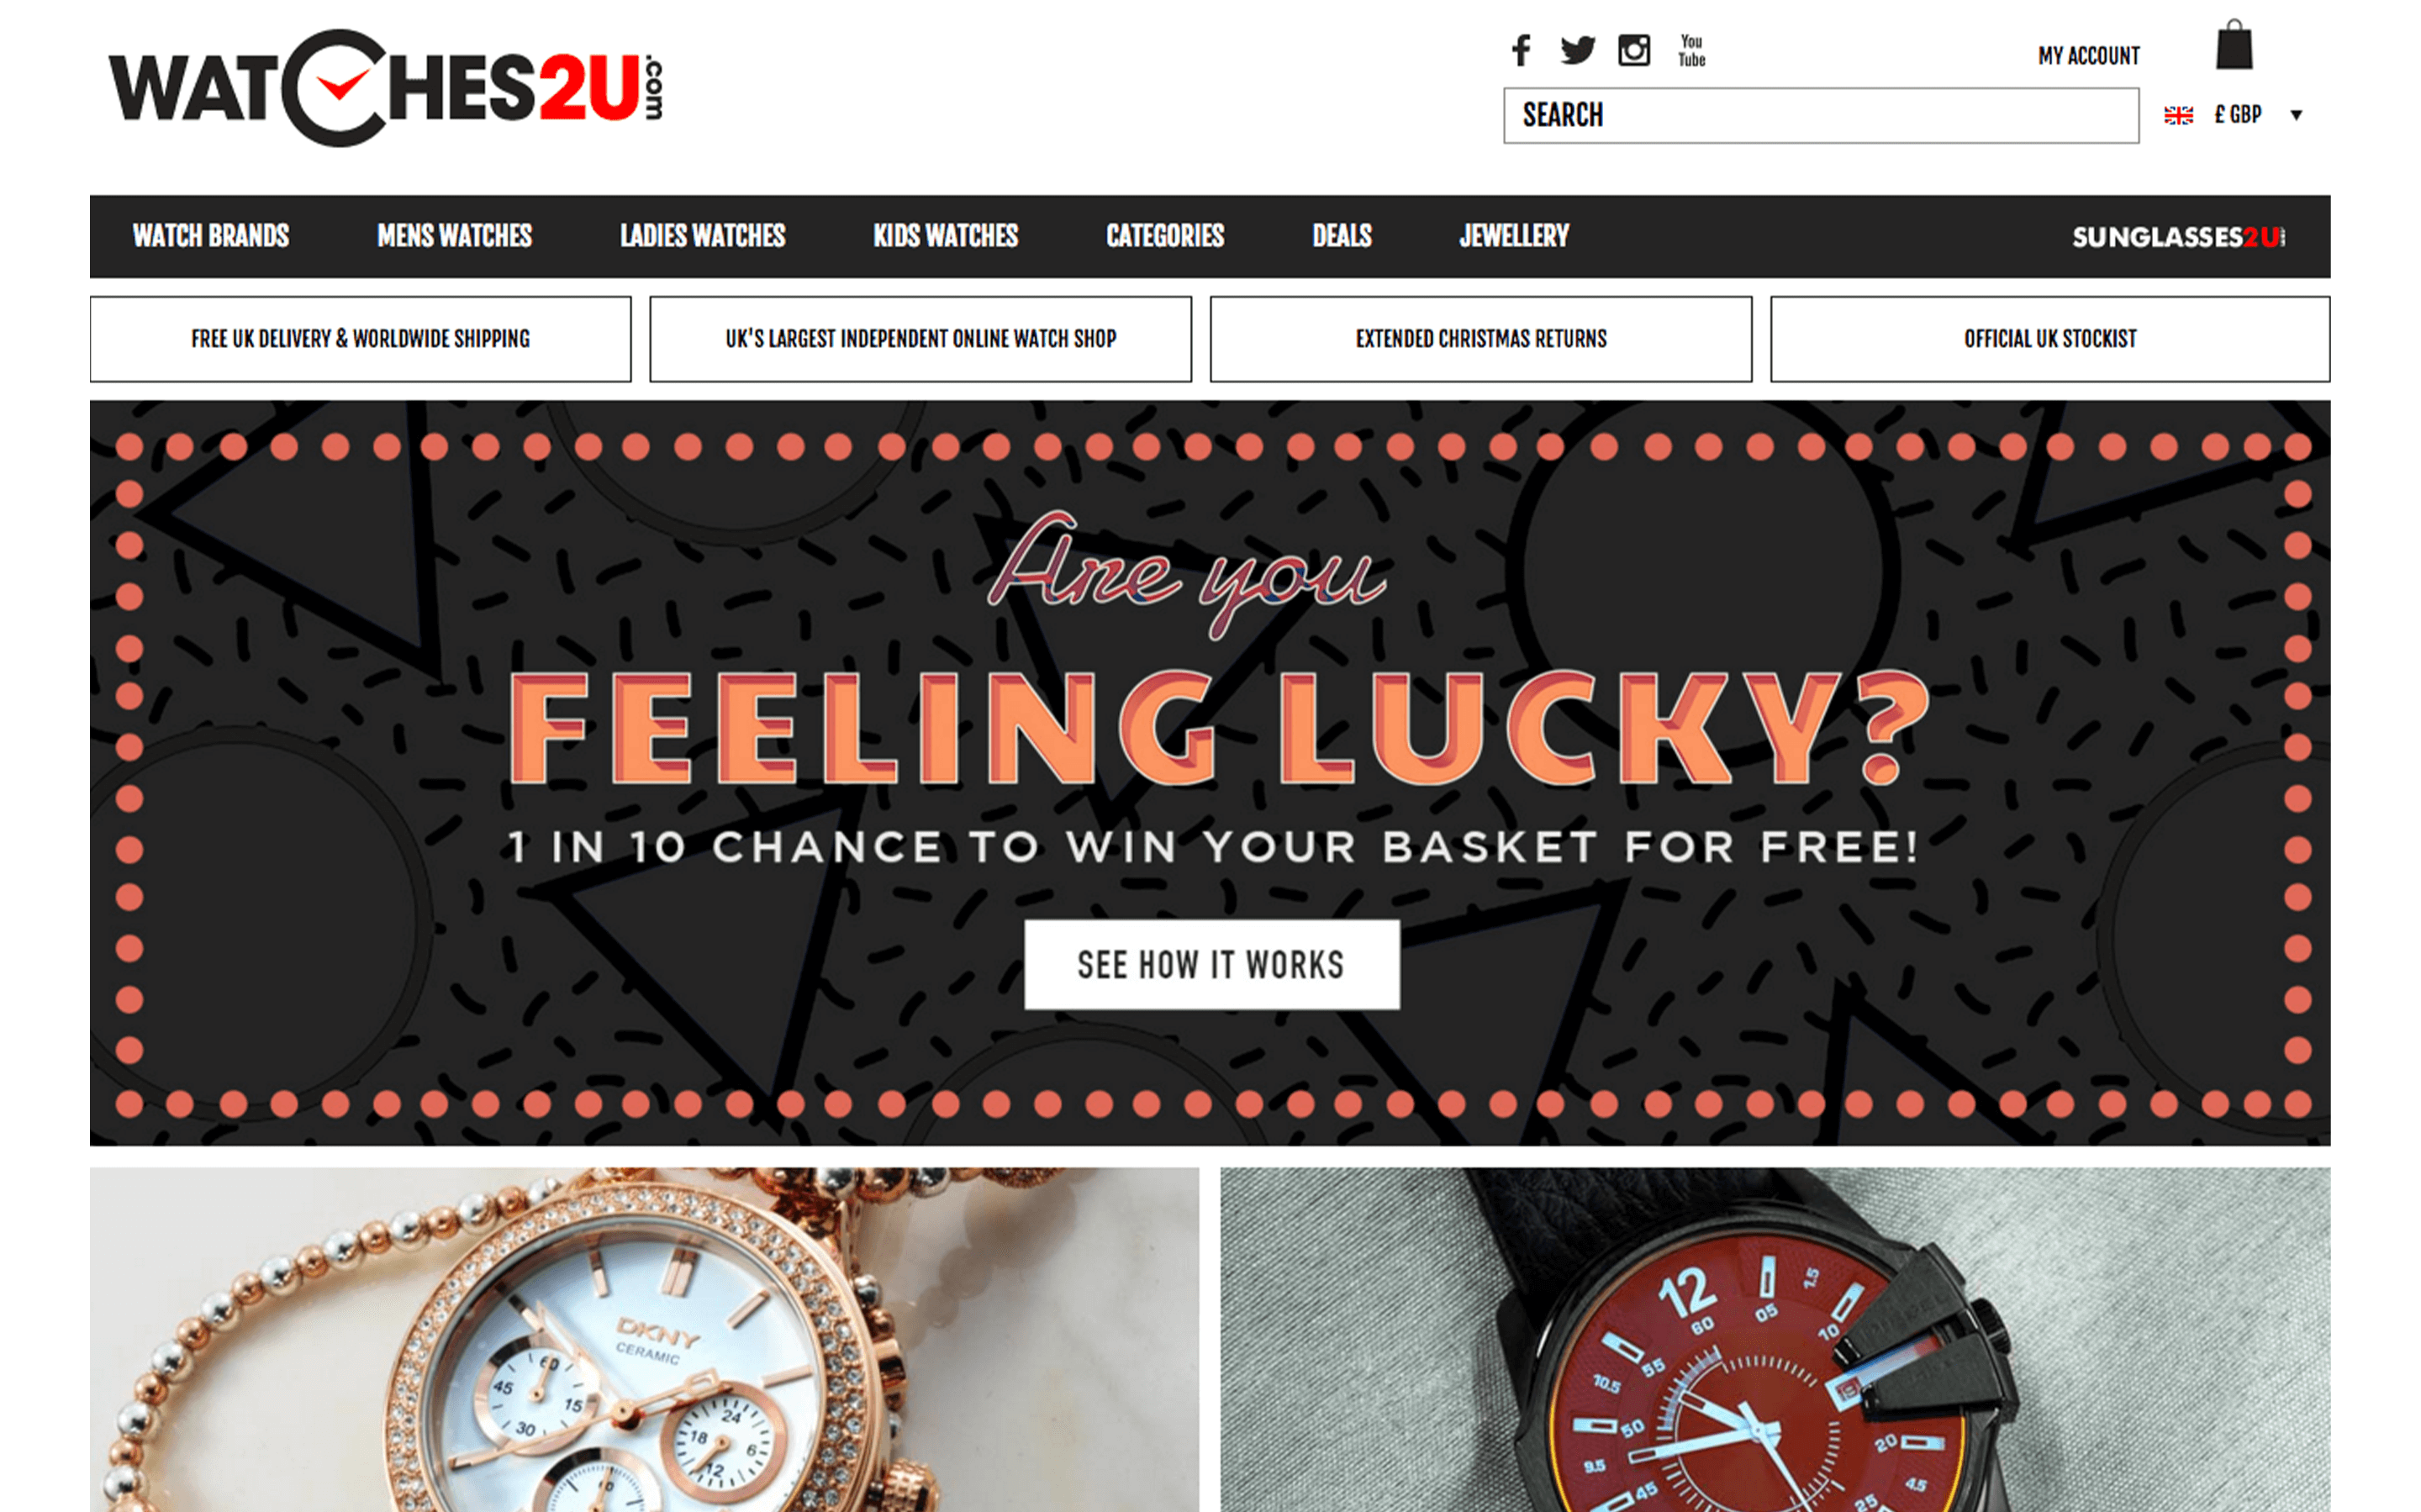The height and width of the screenshot is (1512, 2421).
Task: Click the UK flag icon
Action: click(x=2178, y=115)
